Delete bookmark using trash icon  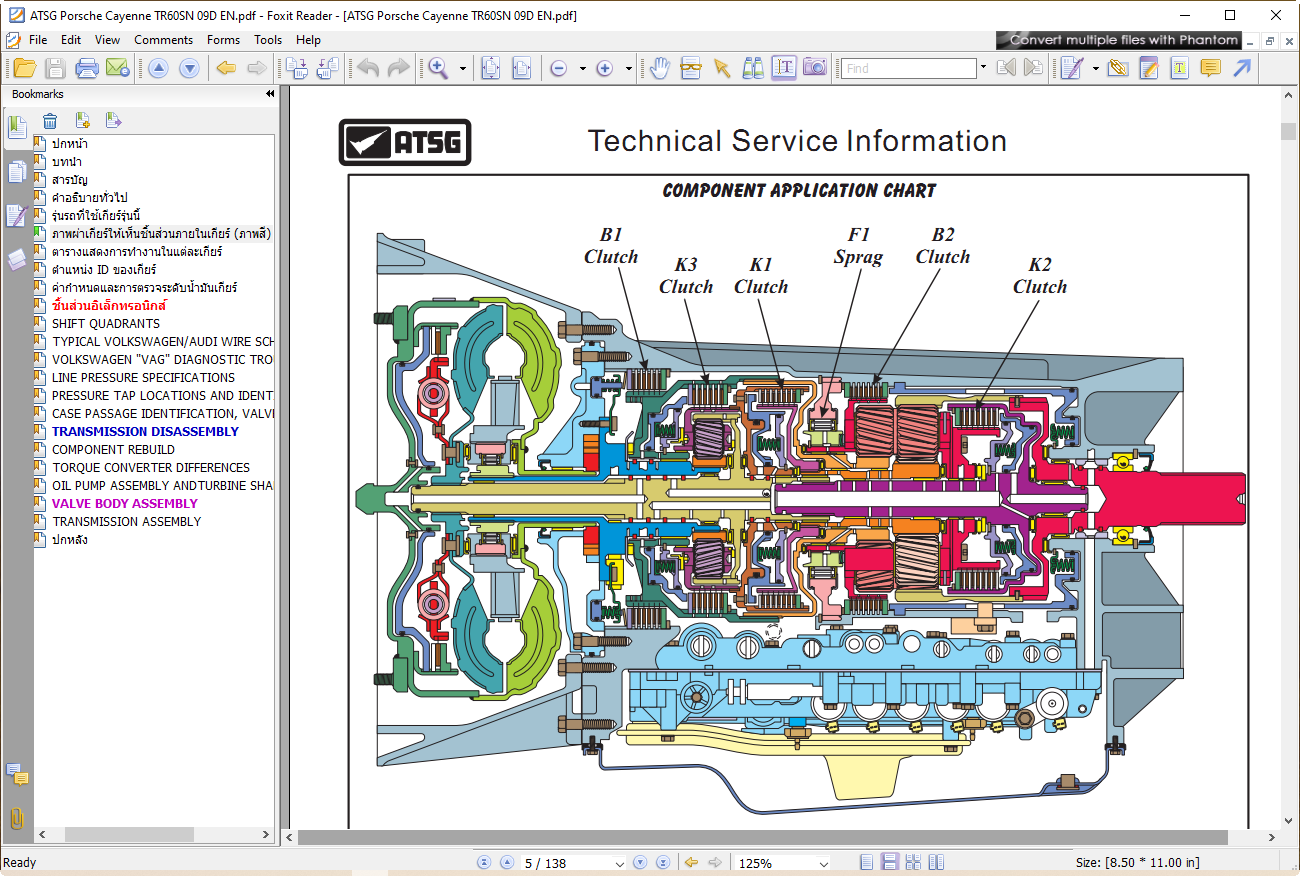(50, 121)
